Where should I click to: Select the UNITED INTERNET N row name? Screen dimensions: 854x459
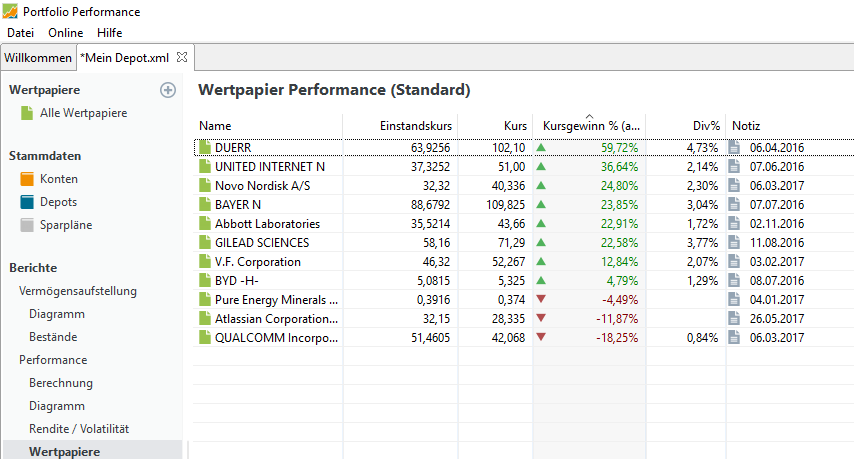pos(270,167)
